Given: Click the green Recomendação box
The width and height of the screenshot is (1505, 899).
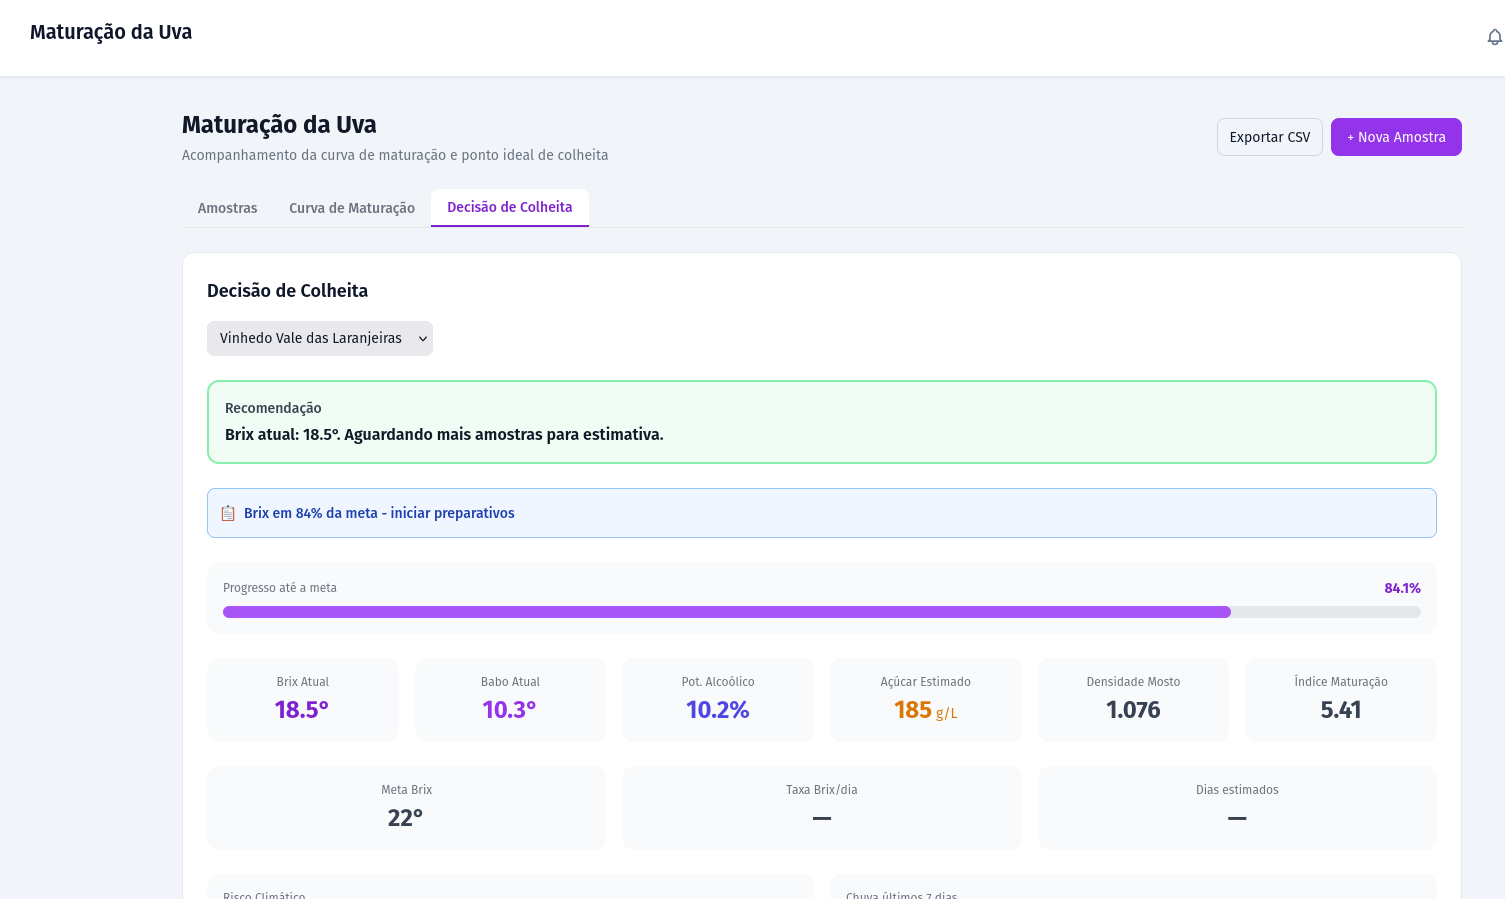Looking at the screenshot, I should click(821, 421).
